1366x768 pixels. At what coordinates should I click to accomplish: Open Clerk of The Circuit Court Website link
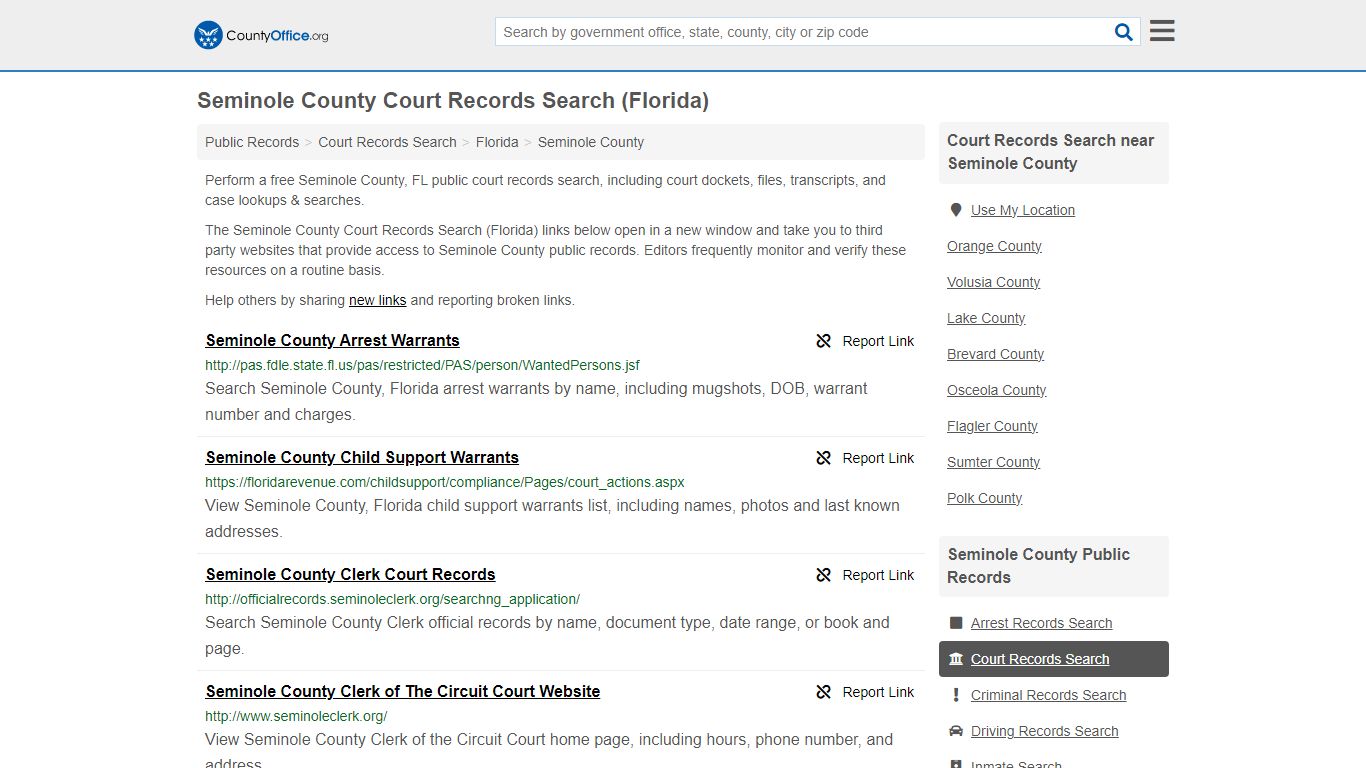click(403, 691)
